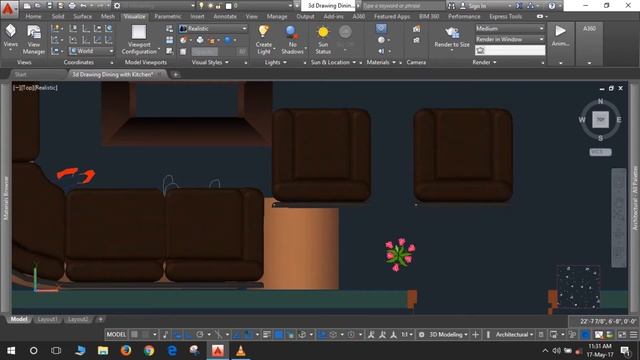
Task: Open the World UCS dropdown
Action: (91, 51)
